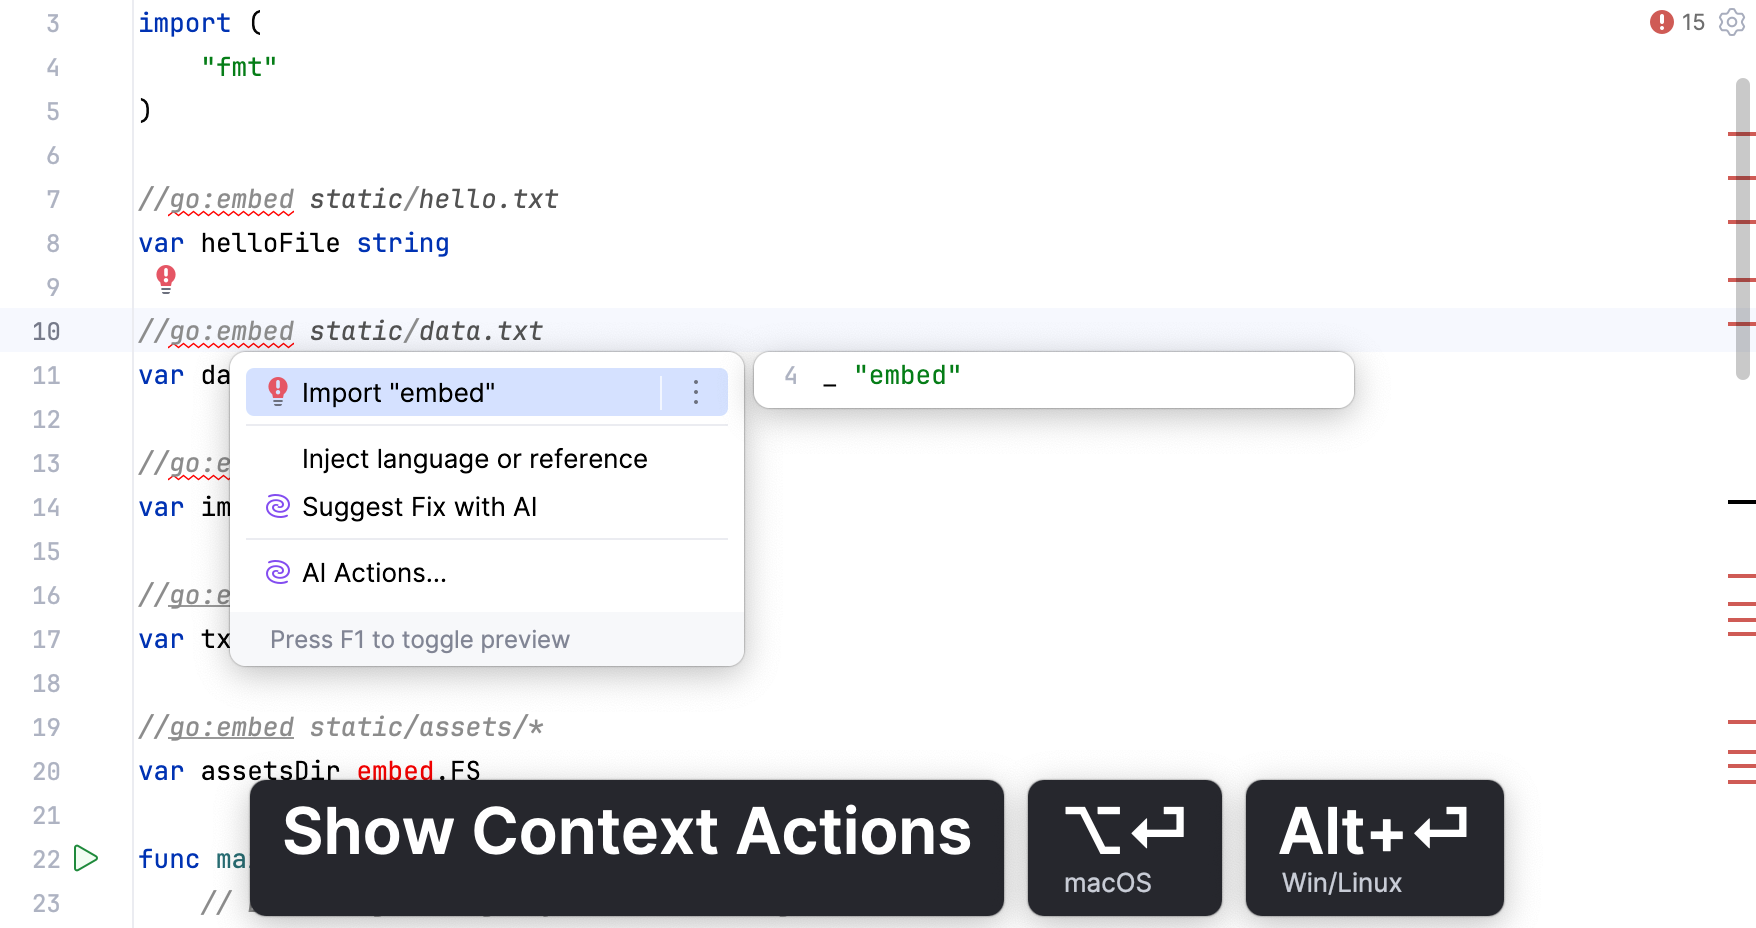Run the program via green gutter triangle
This screenshot has height=928, width=1756.
(85, 858)
